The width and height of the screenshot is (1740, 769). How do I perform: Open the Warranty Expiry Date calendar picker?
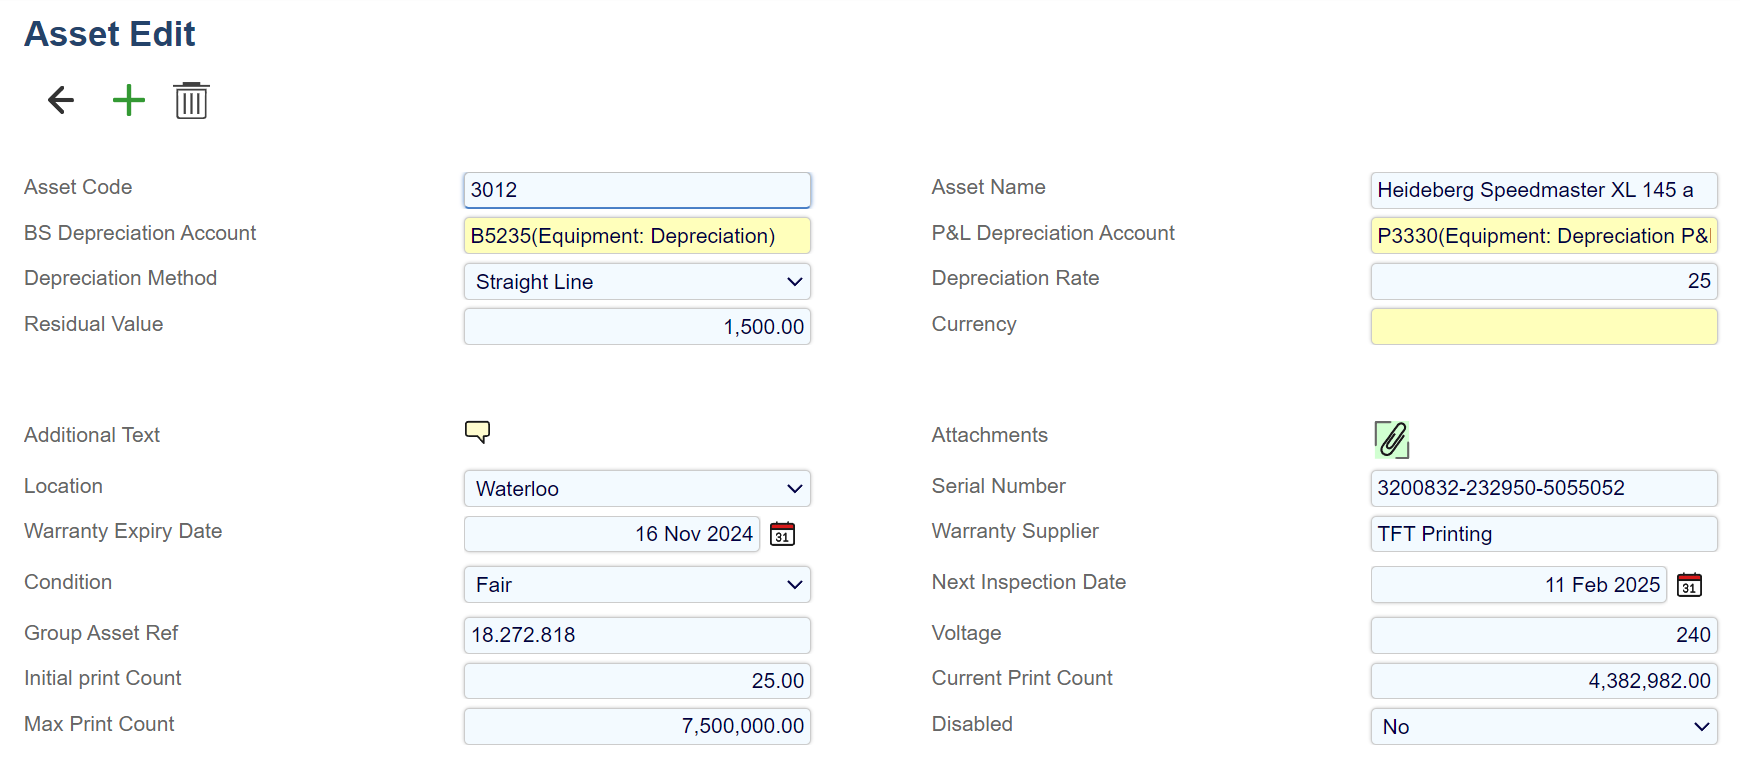pyautogui.click(x=782, y=534)
